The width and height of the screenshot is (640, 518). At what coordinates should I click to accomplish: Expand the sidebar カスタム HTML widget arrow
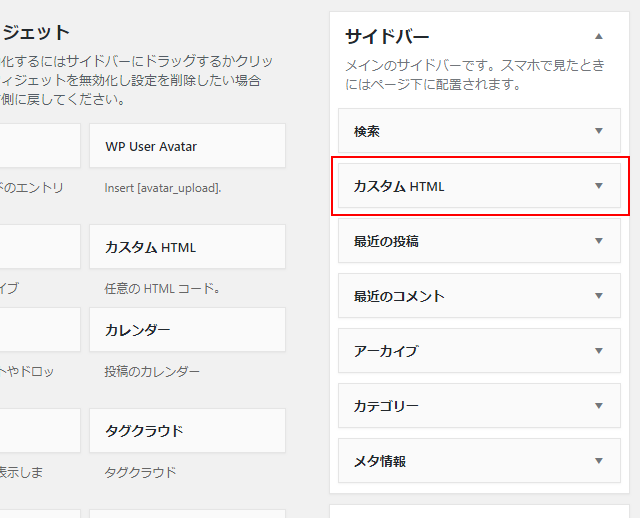[599, 186]
